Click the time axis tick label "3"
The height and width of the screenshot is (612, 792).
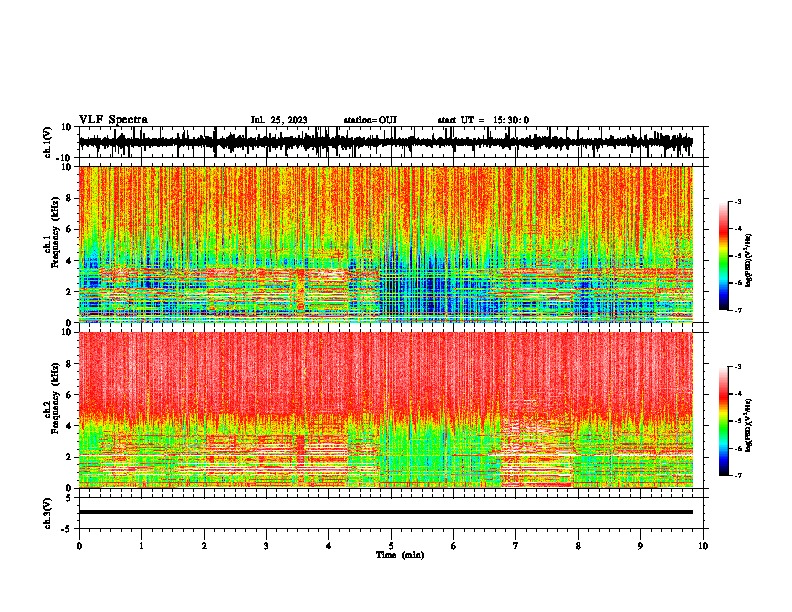pyautogui.click(x=266, y=546)
